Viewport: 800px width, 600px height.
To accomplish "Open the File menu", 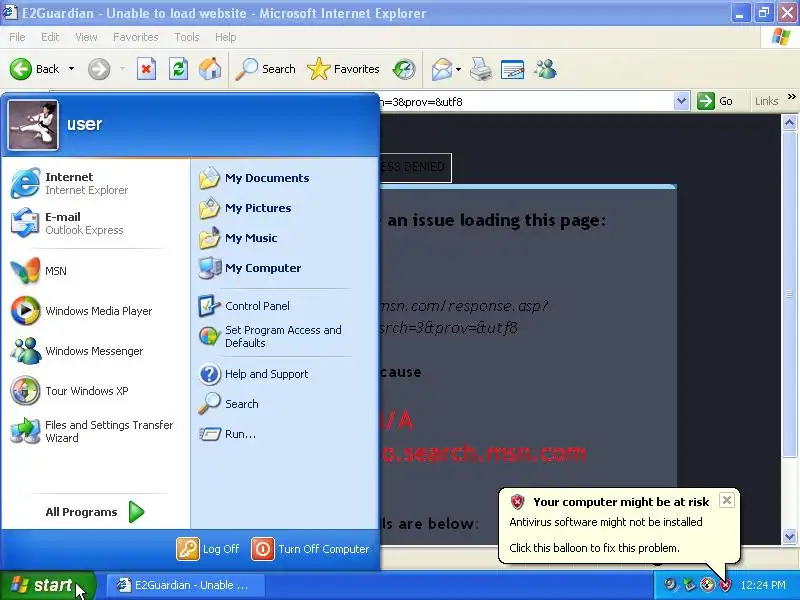I will tap(17, 37).
